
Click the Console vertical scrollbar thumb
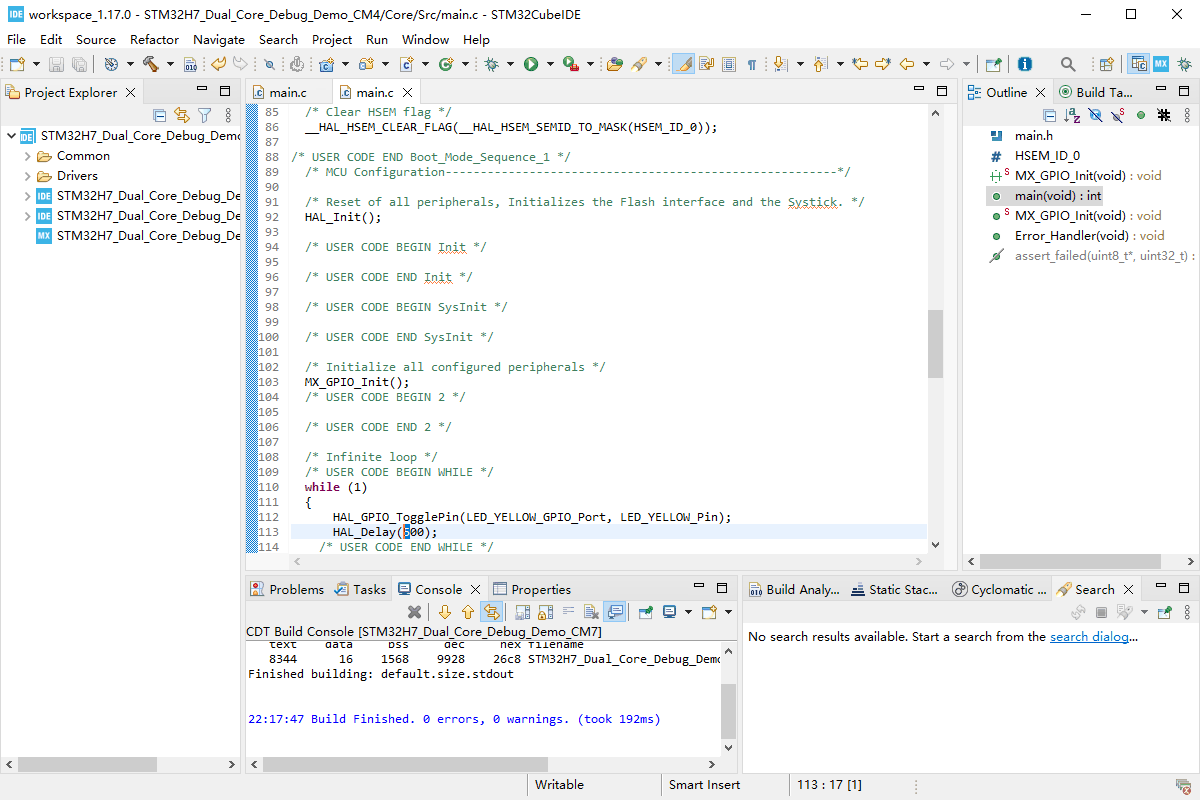(728, 712)
